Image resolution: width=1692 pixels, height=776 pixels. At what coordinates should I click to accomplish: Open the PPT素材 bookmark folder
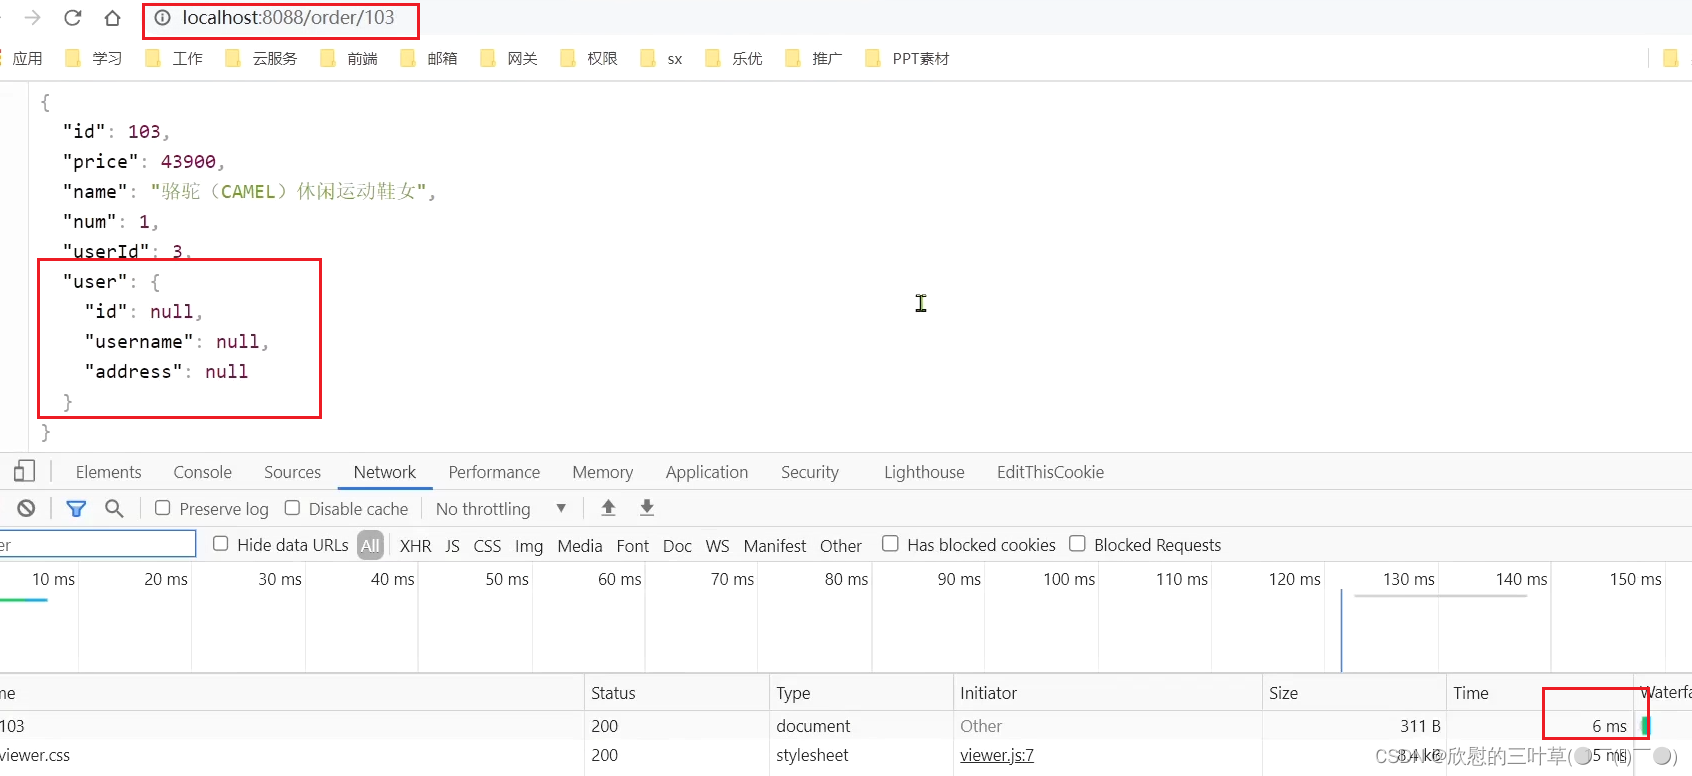[907, 58]
